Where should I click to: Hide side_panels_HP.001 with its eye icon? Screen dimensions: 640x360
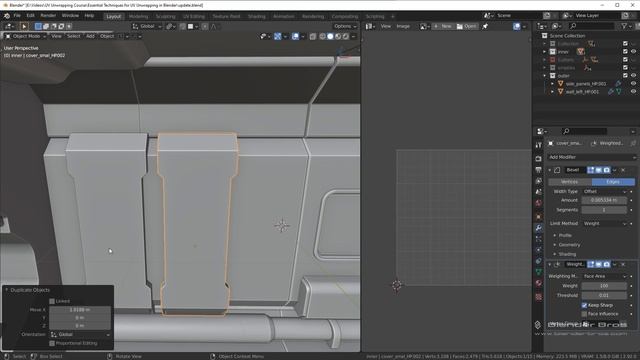pyautogui.click(x=633, y=84)
